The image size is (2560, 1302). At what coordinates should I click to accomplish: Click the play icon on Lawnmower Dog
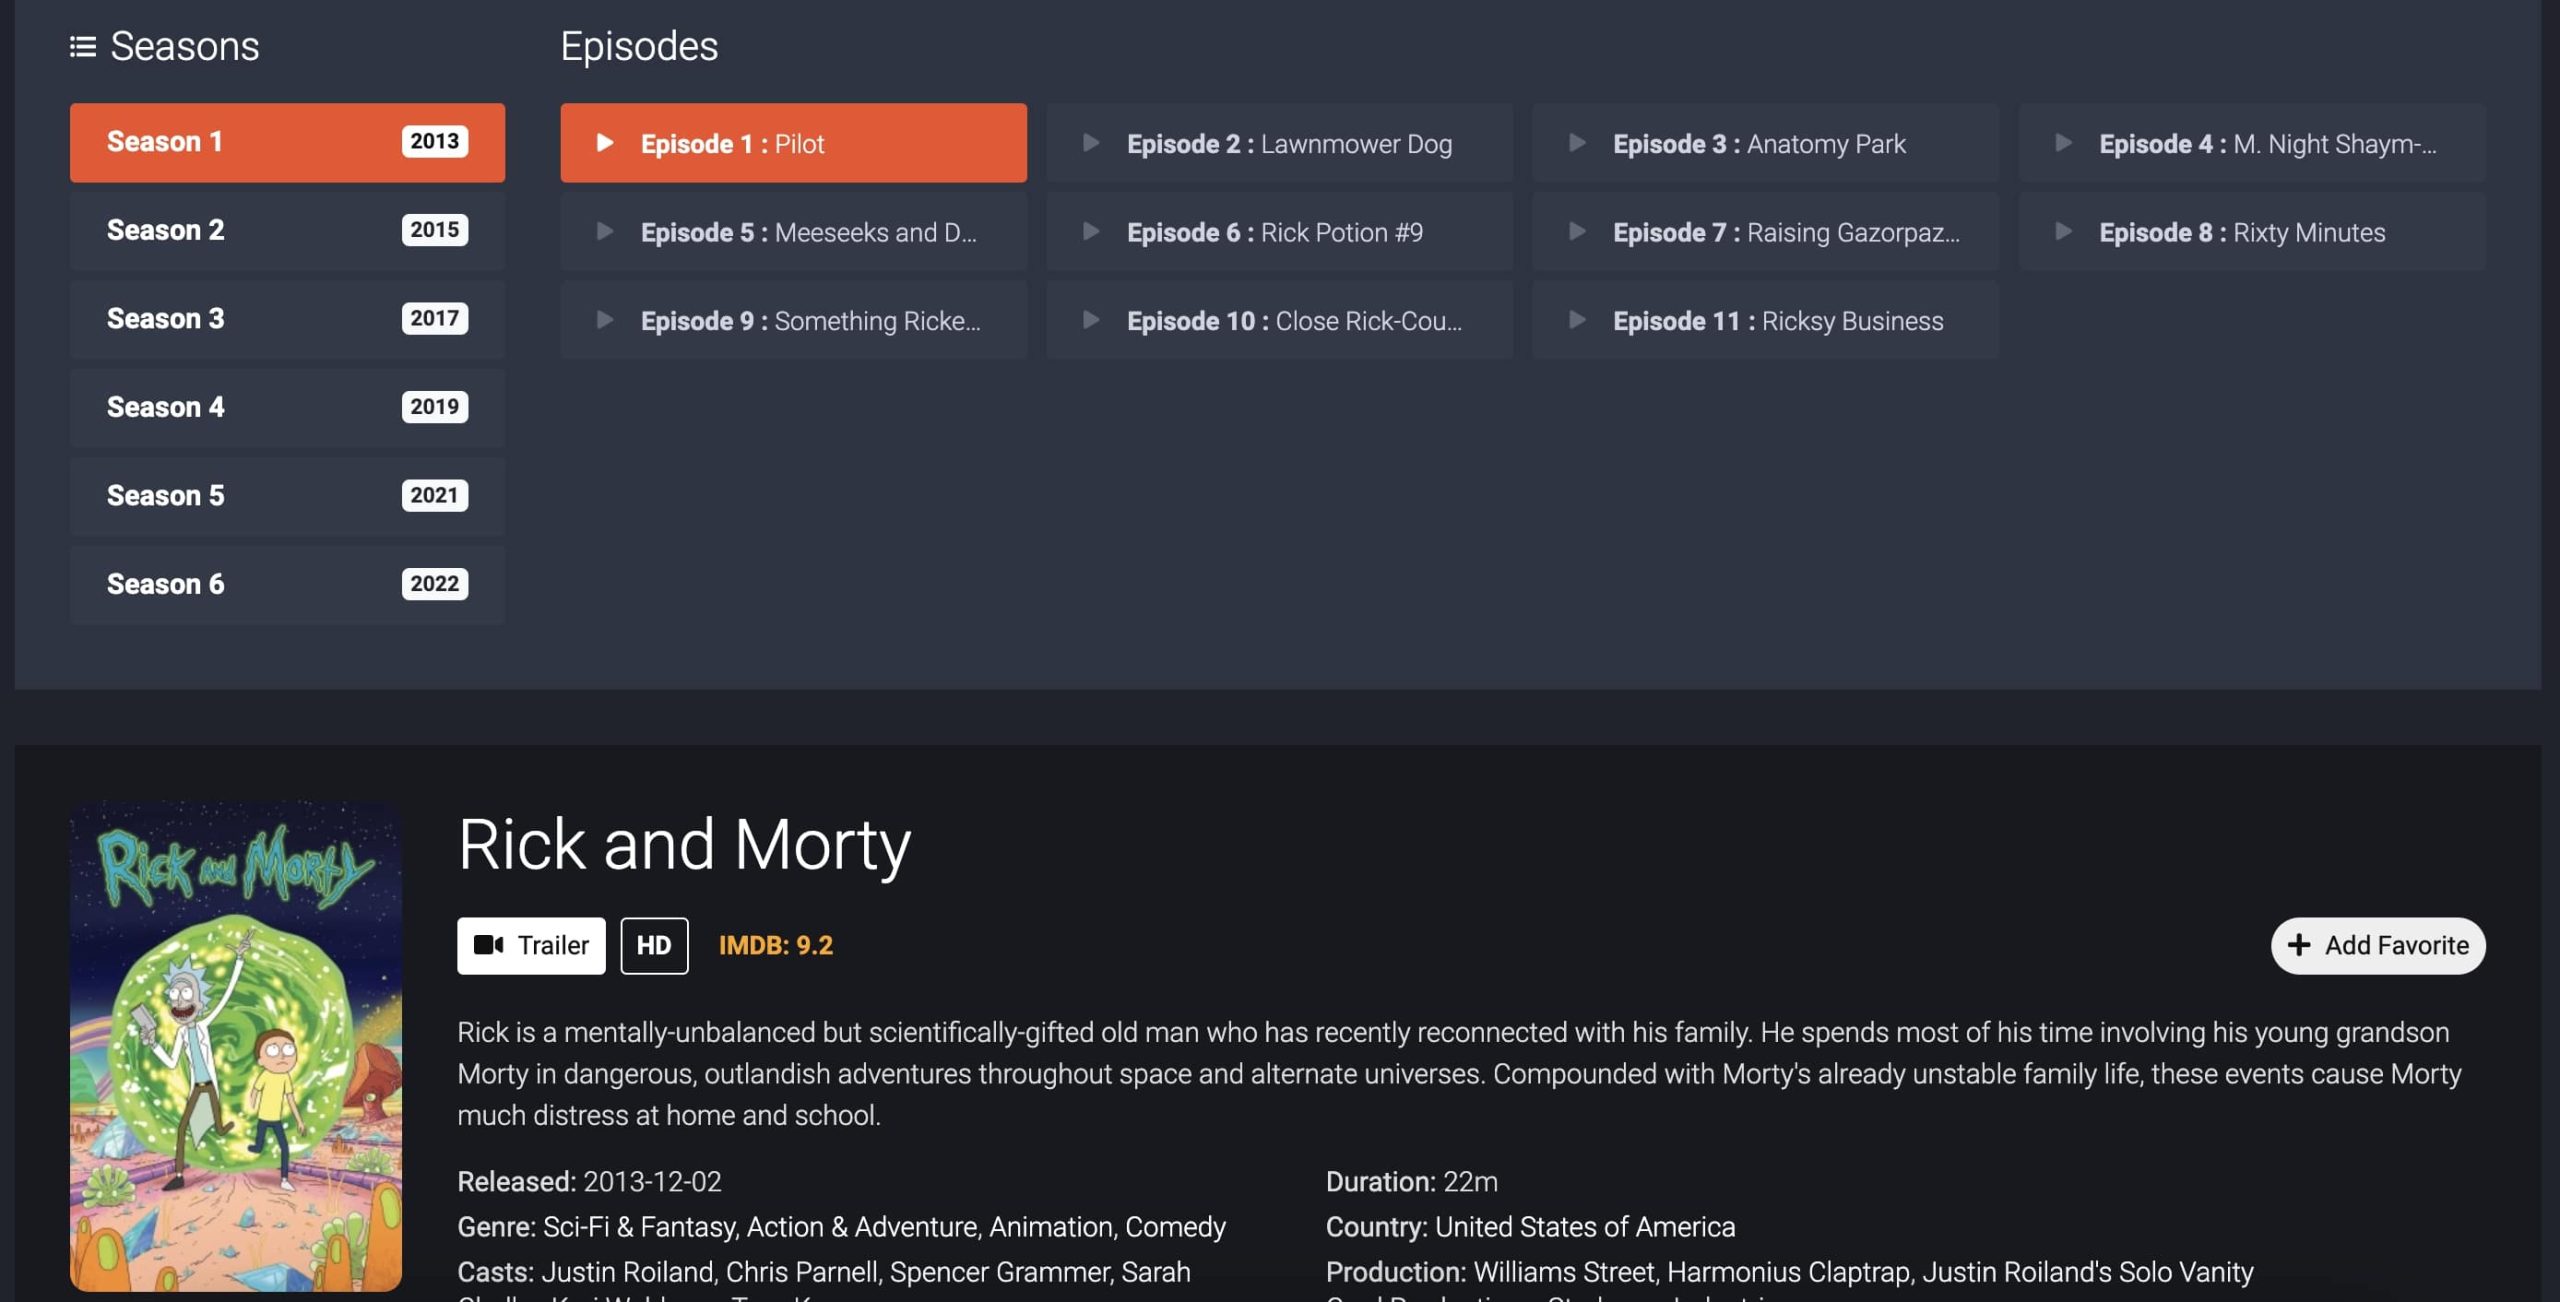(x=1091, y=143)
